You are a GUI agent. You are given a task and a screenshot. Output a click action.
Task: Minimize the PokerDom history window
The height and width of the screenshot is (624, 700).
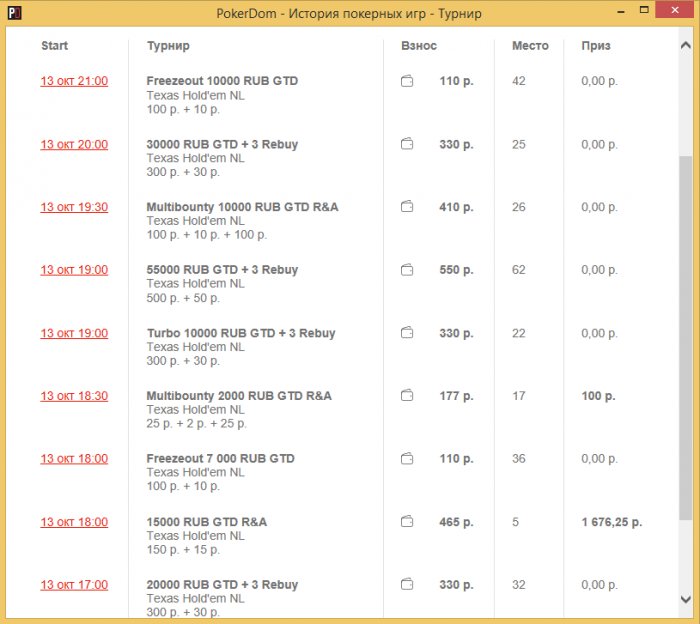click(x=621, y=11)
